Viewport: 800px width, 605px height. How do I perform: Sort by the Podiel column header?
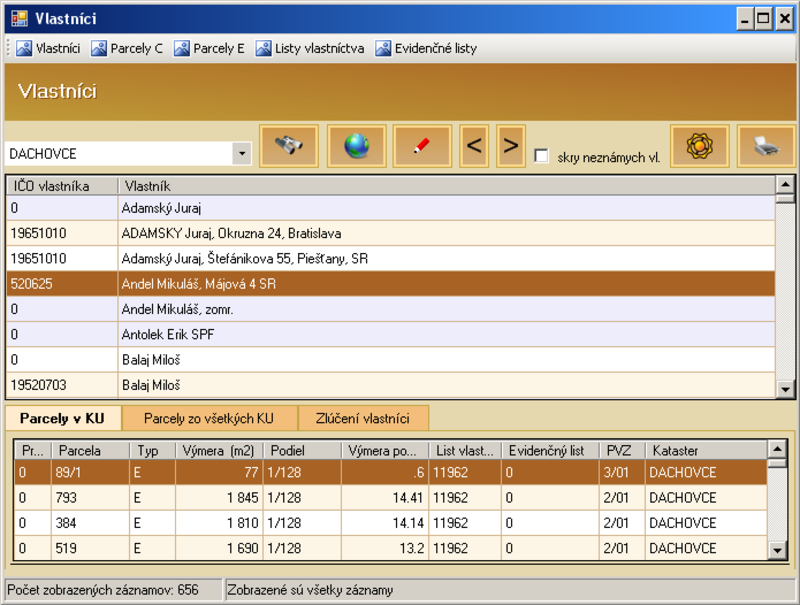coord(302,450)
